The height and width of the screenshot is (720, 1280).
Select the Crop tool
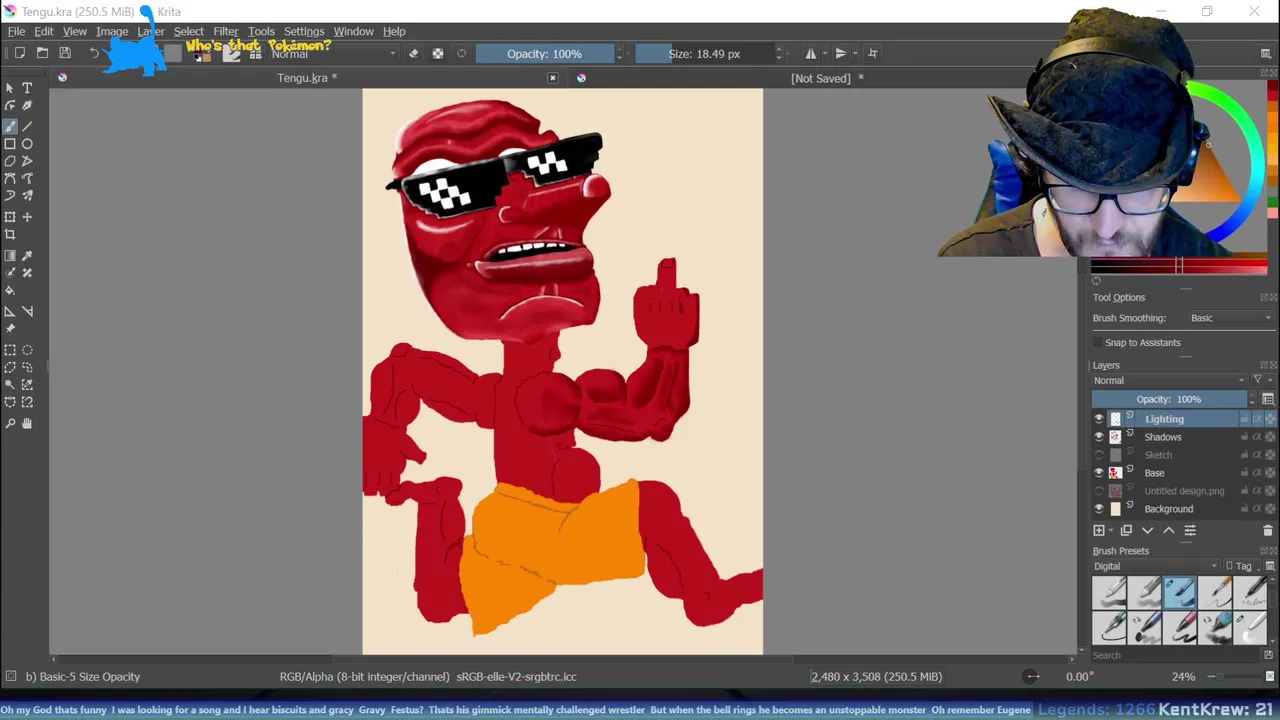pyautogui.click(x=10, y=235)
